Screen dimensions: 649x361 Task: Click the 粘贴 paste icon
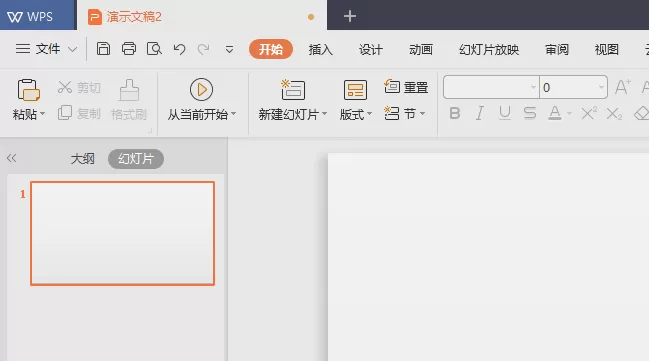28,90
